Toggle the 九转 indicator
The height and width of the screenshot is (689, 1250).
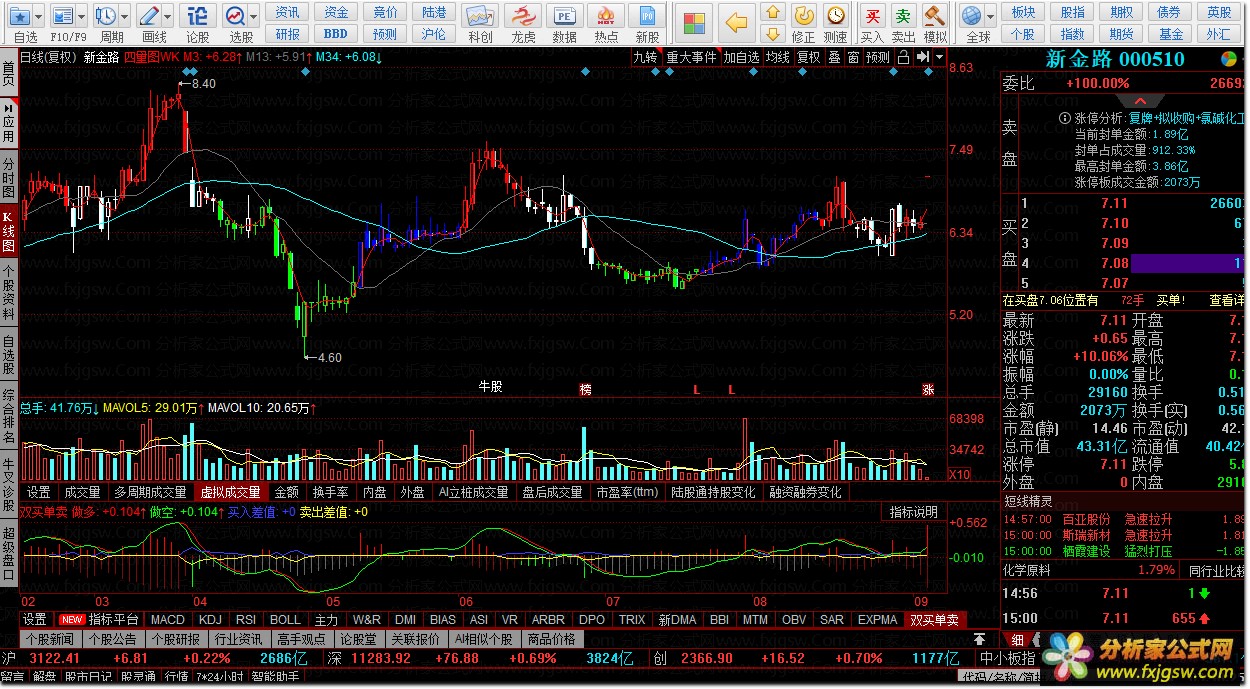[x=646, y=57]
